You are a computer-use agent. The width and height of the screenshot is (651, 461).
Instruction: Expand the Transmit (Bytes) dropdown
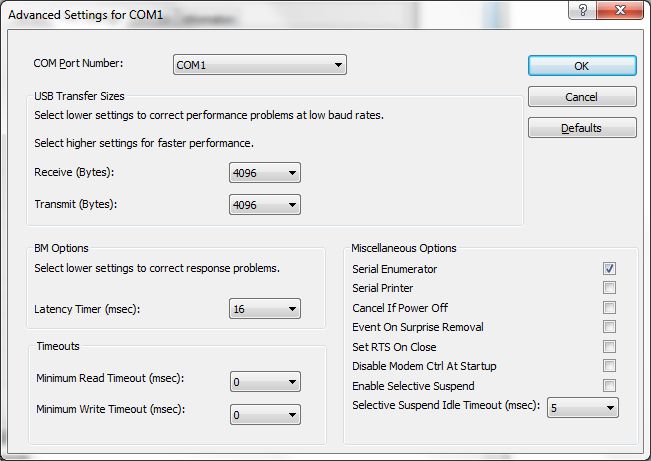[265, 205]
